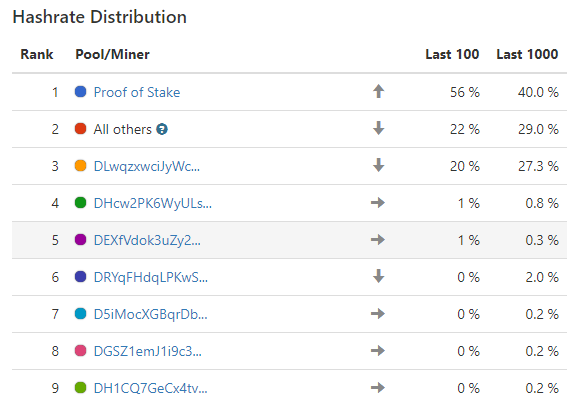This screenshot has width=570, height=406.
Task: Click the Pool/Miner column header
Action: click(112, 55)
